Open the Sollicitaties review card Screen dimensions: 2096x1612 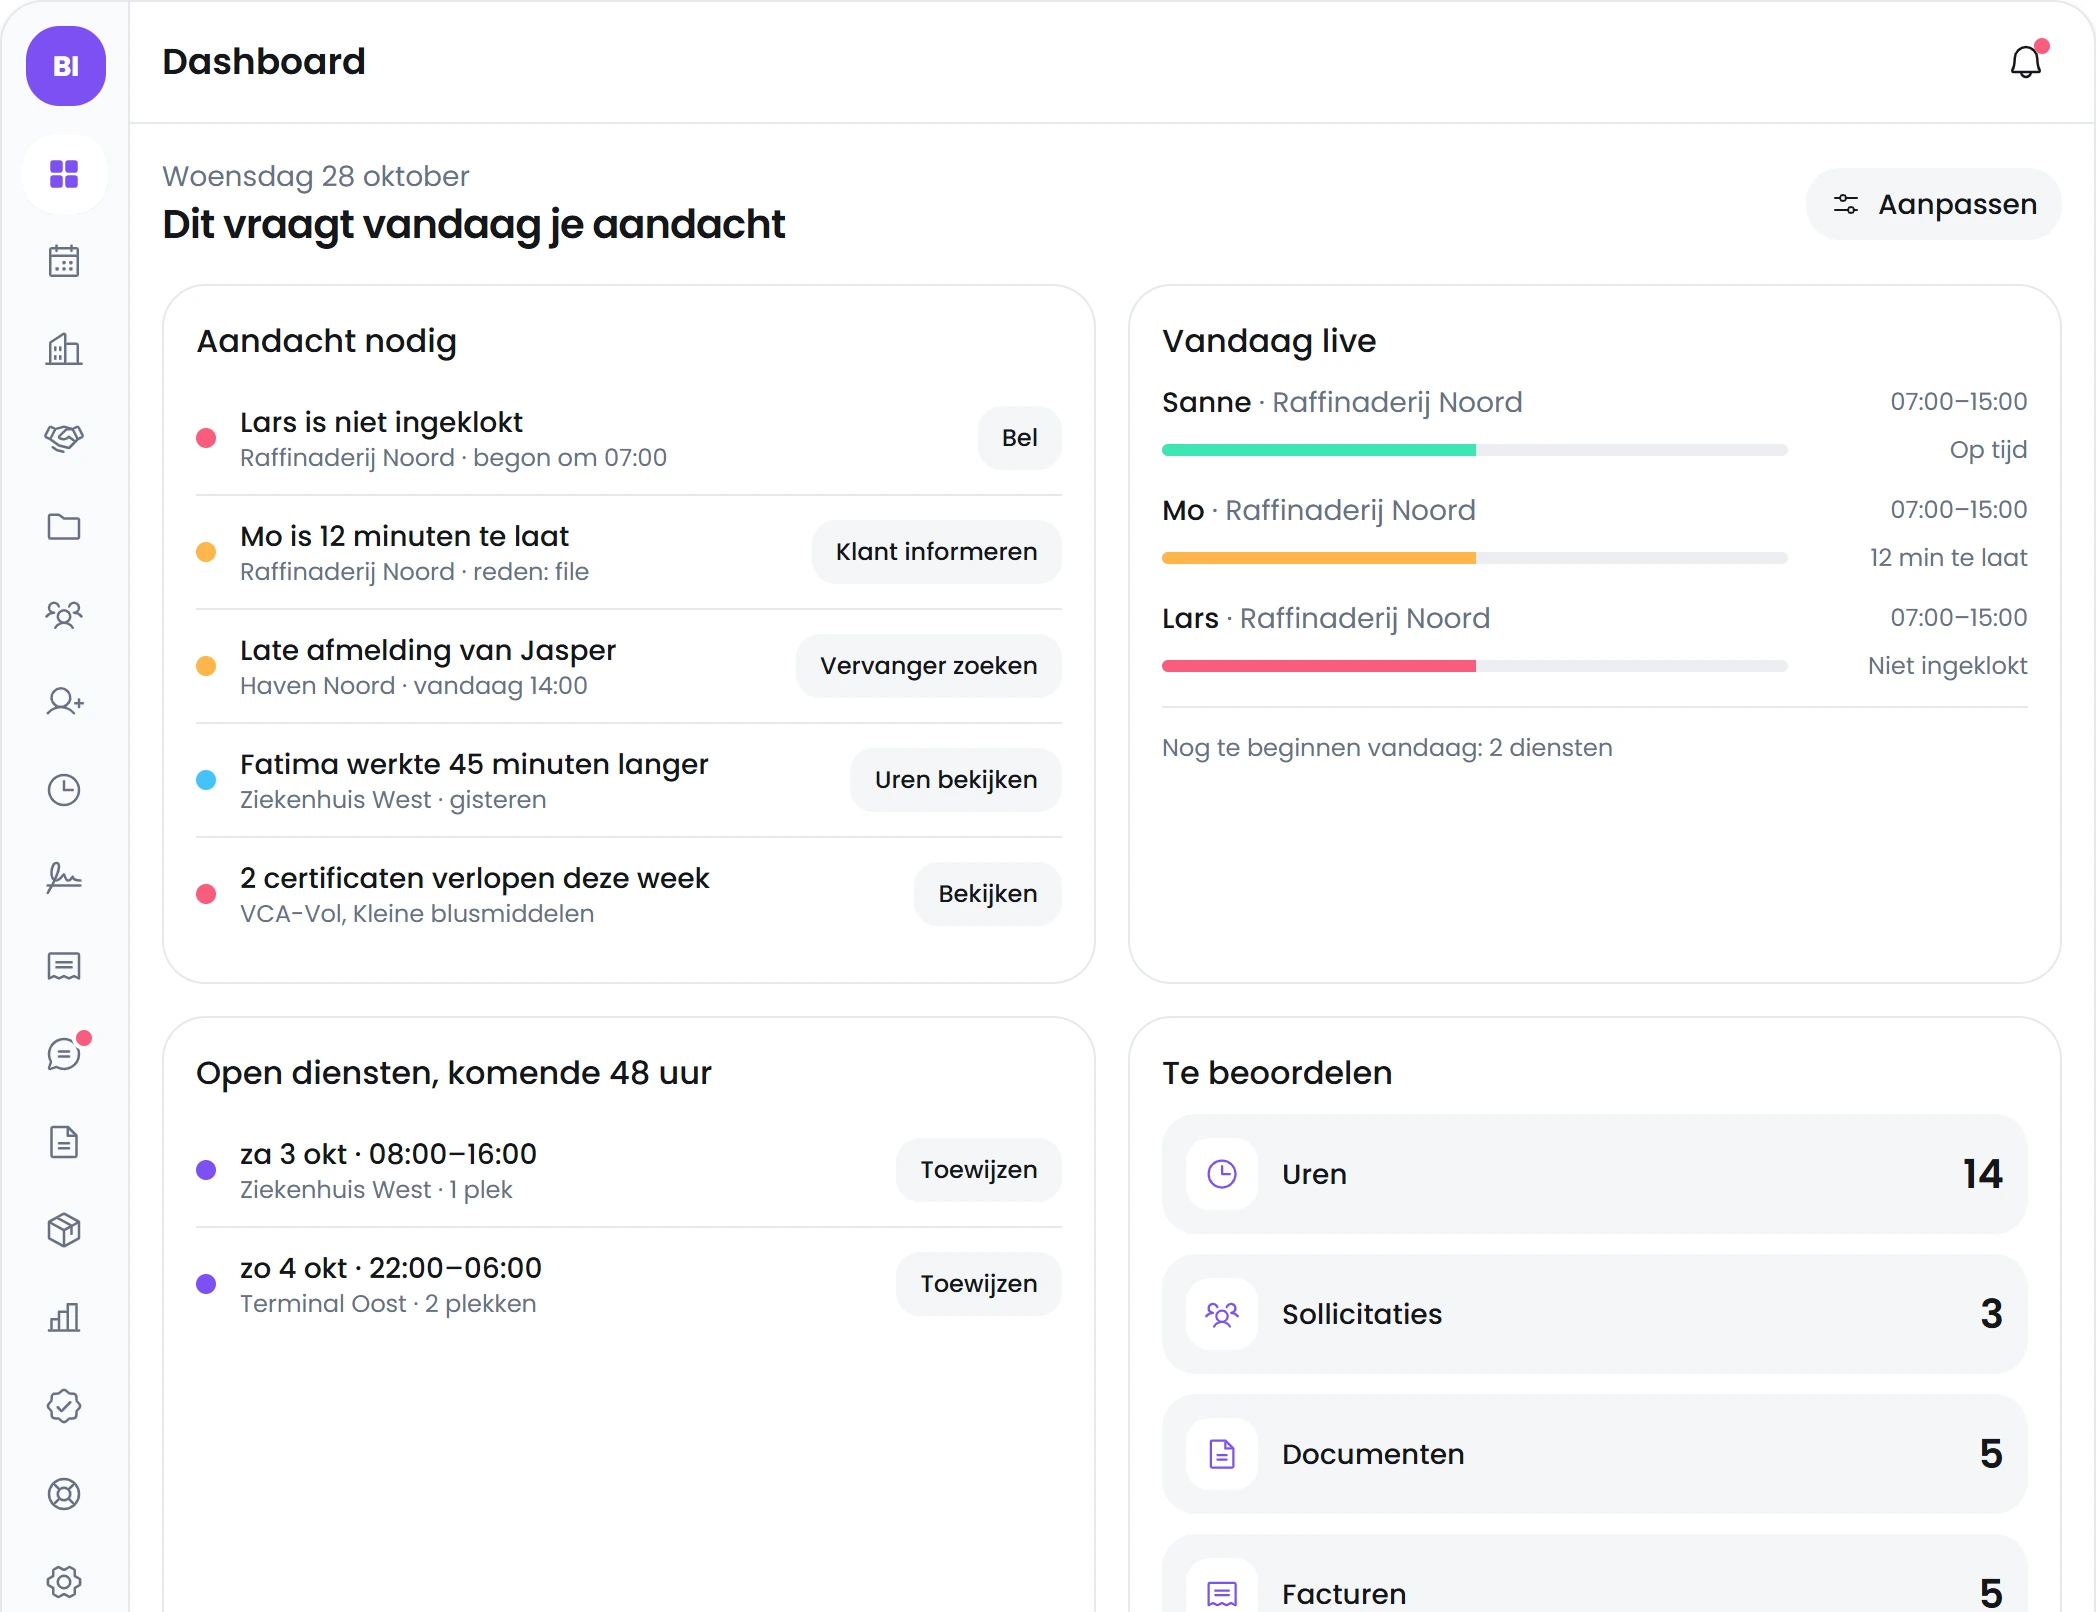[1594, 1314]
